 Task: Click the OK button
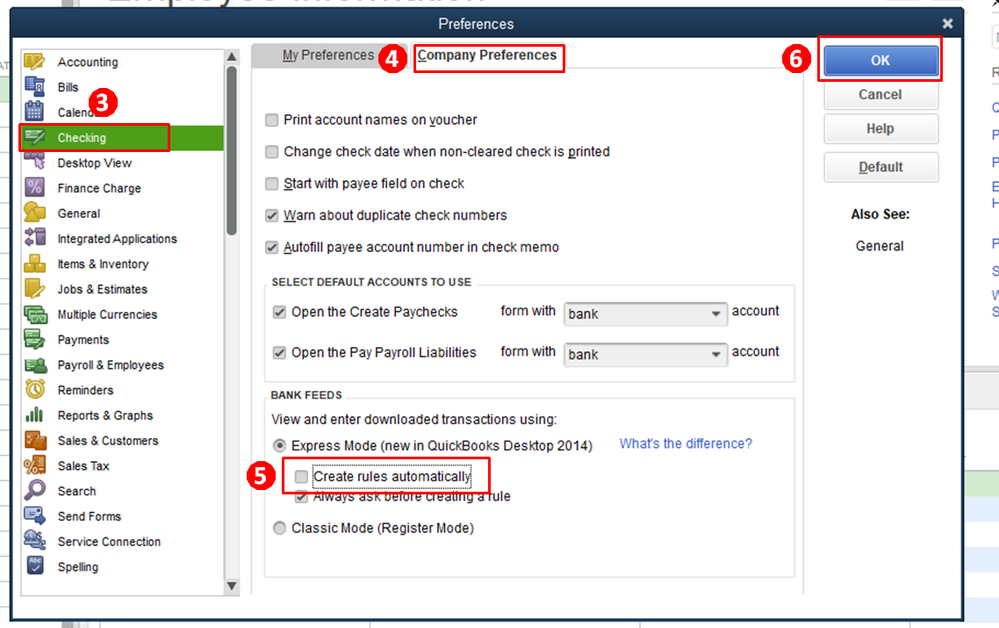pos(880,61)
